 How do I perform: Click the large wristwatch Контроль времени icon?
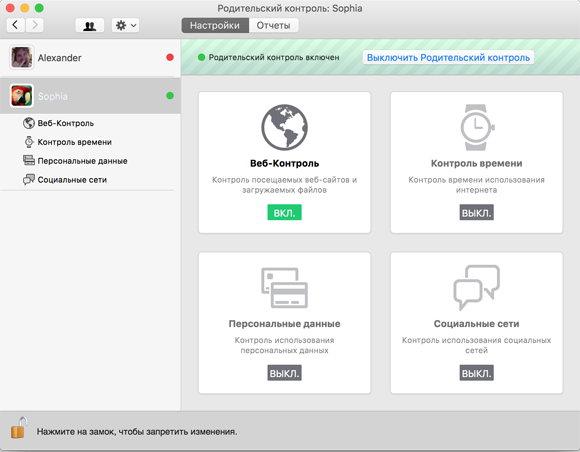(477, 127)
